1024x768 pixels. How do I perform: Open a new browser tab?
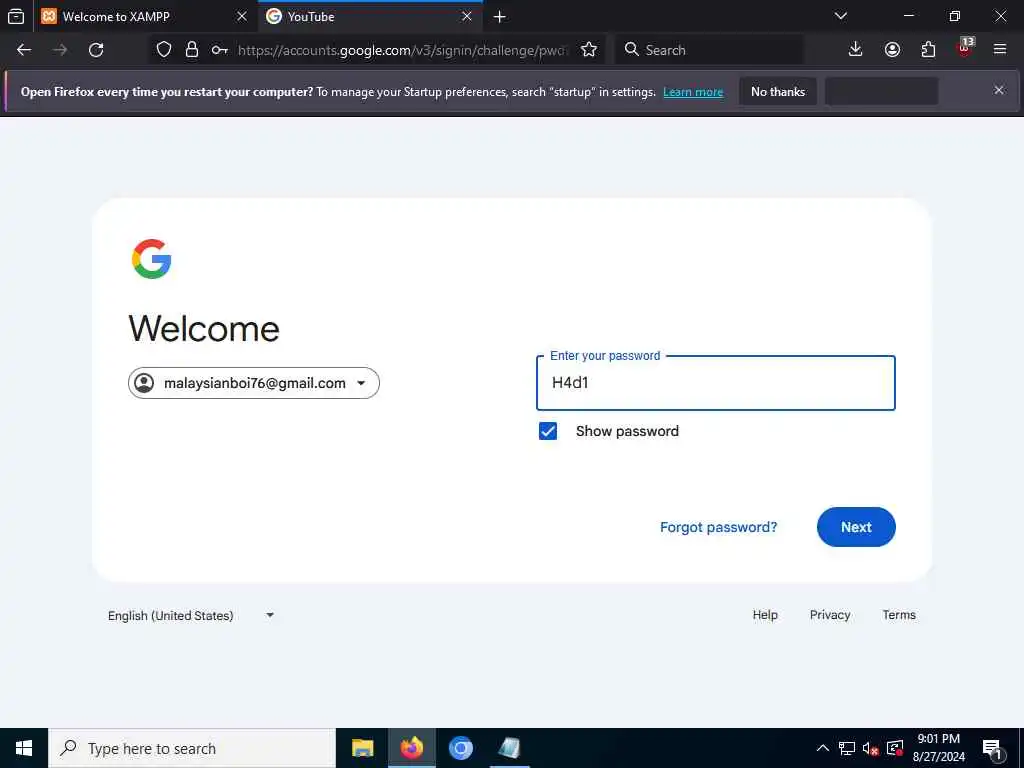point(500,17)
